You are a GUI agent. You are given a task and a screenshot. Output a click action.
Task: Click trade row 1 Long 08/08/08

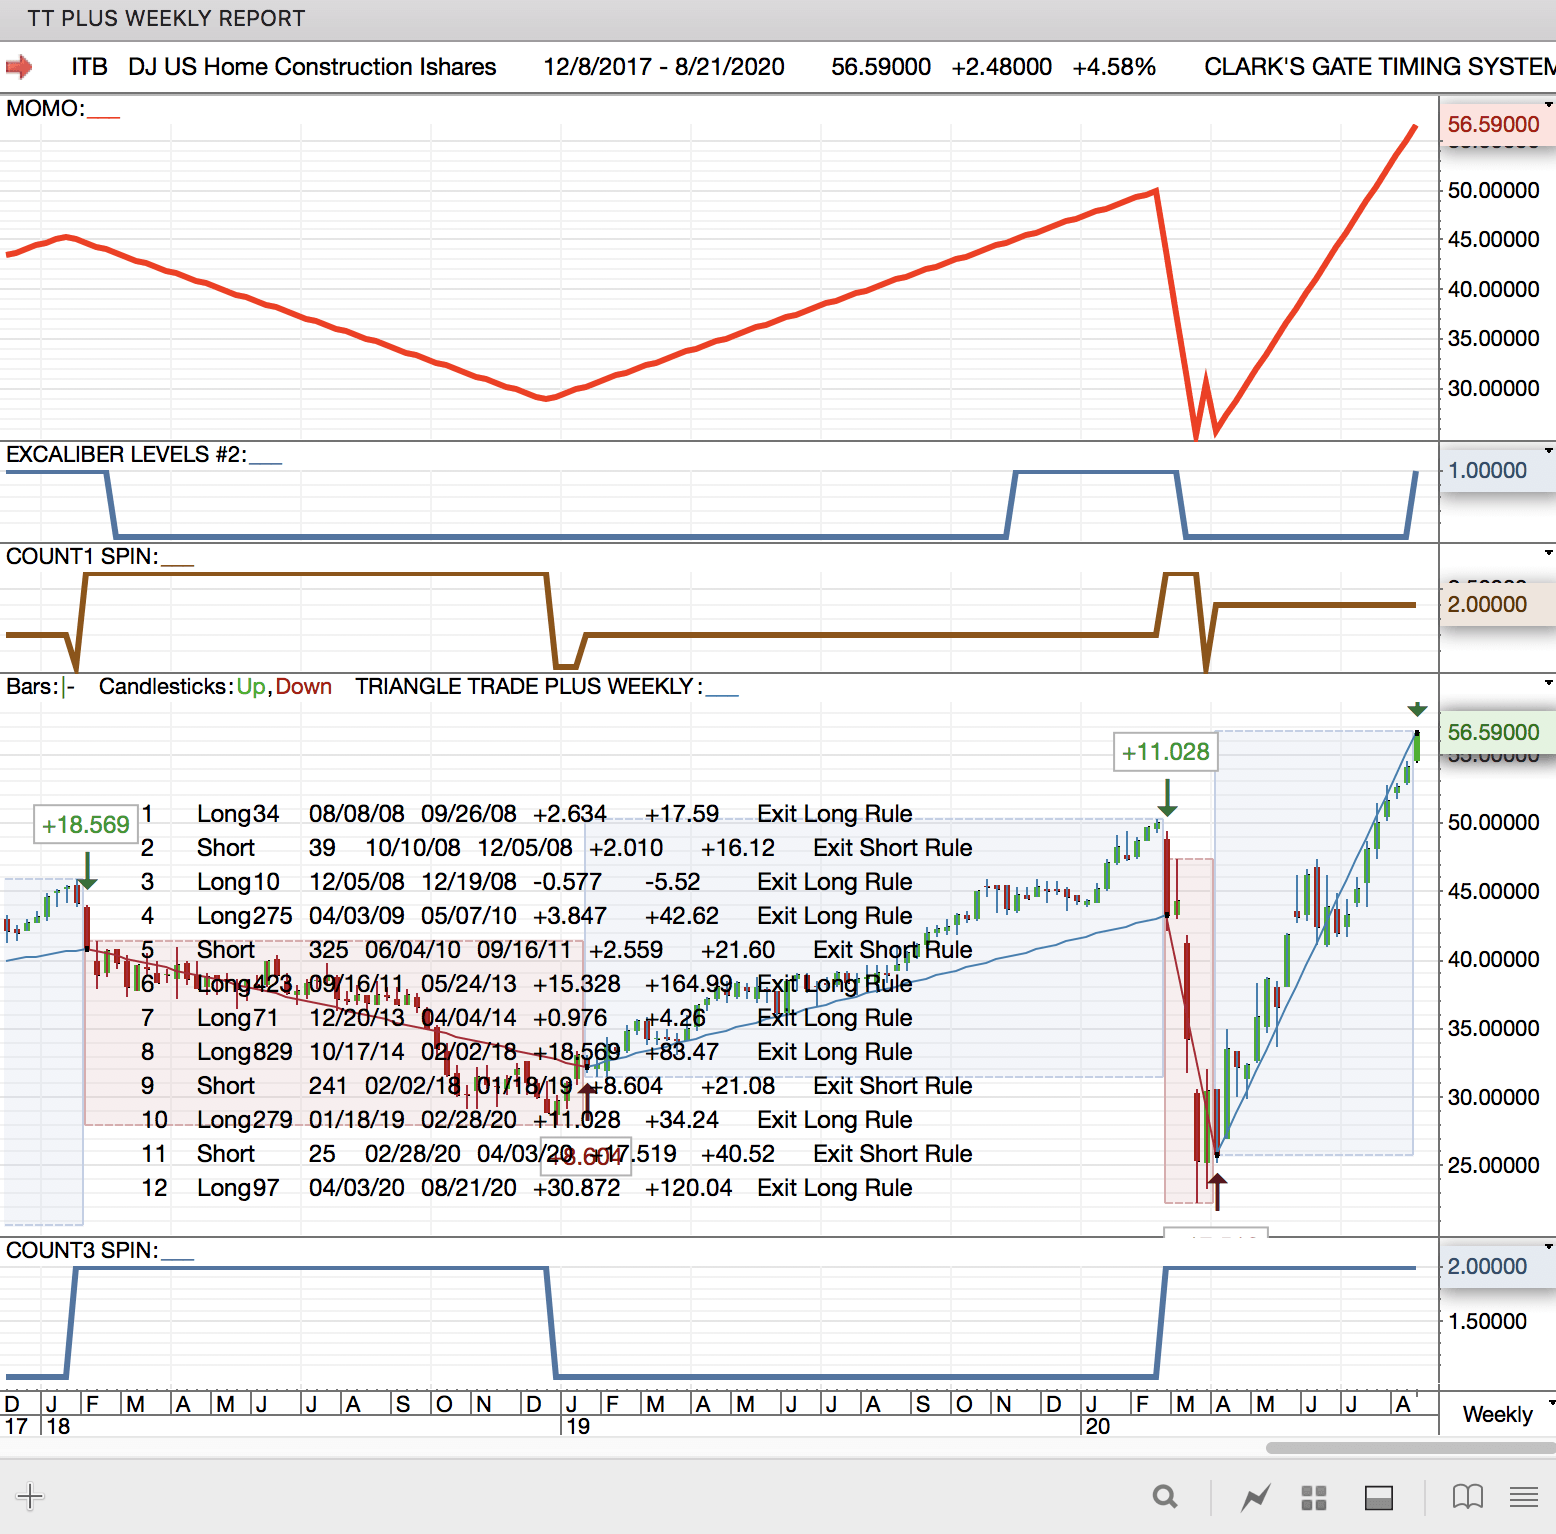[x=527, y=814]
